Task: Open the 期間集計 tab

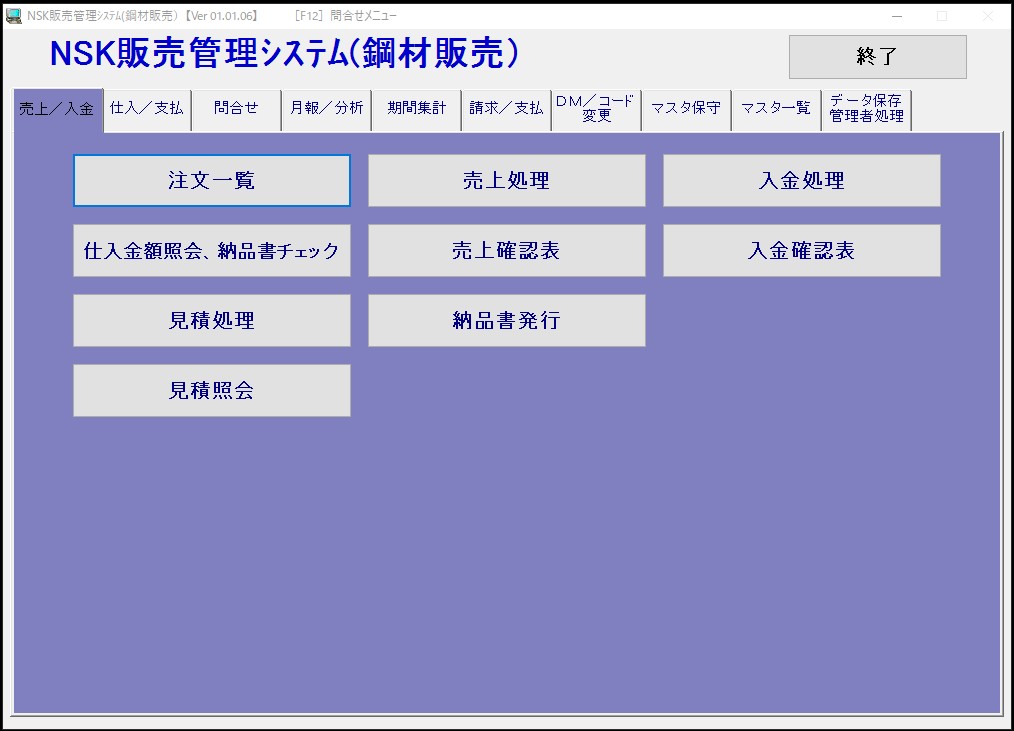Action: (x=416, y=109)
